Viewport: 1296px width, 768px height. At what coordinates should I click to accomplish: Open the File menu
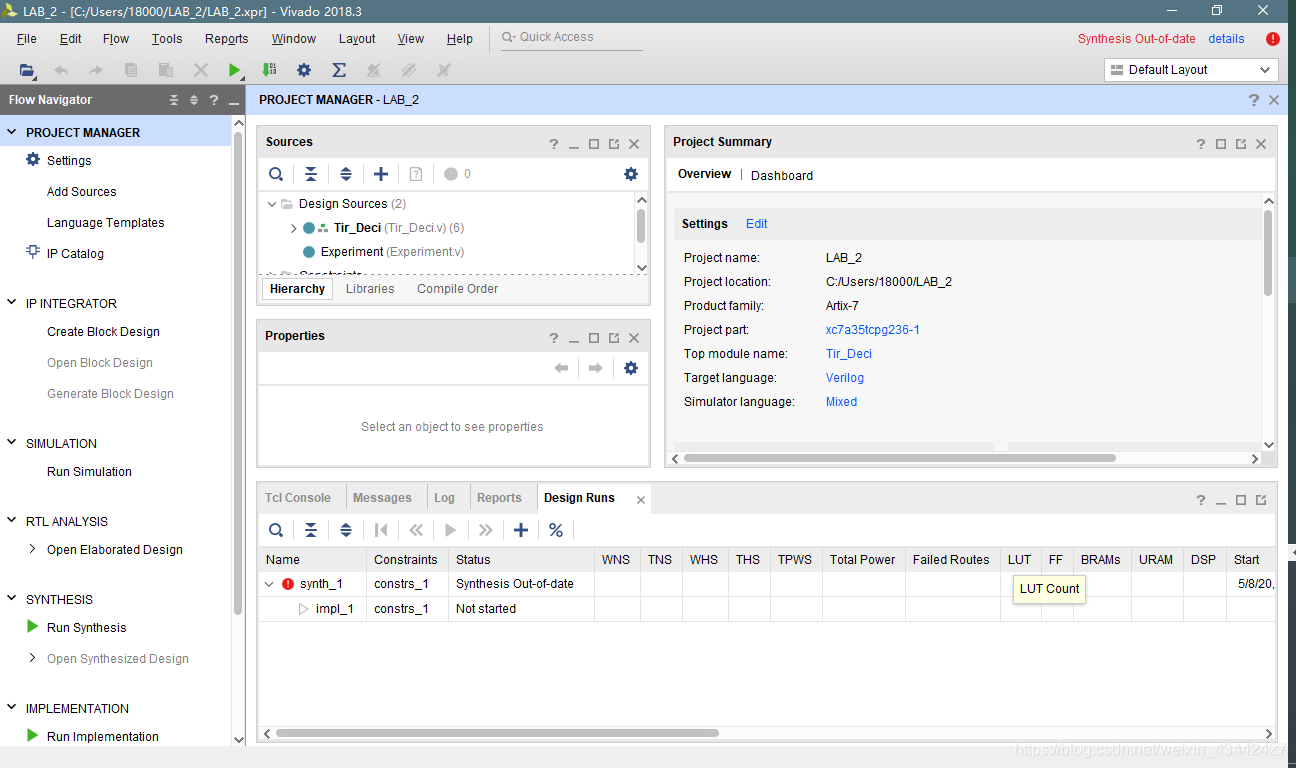point(27,39)
